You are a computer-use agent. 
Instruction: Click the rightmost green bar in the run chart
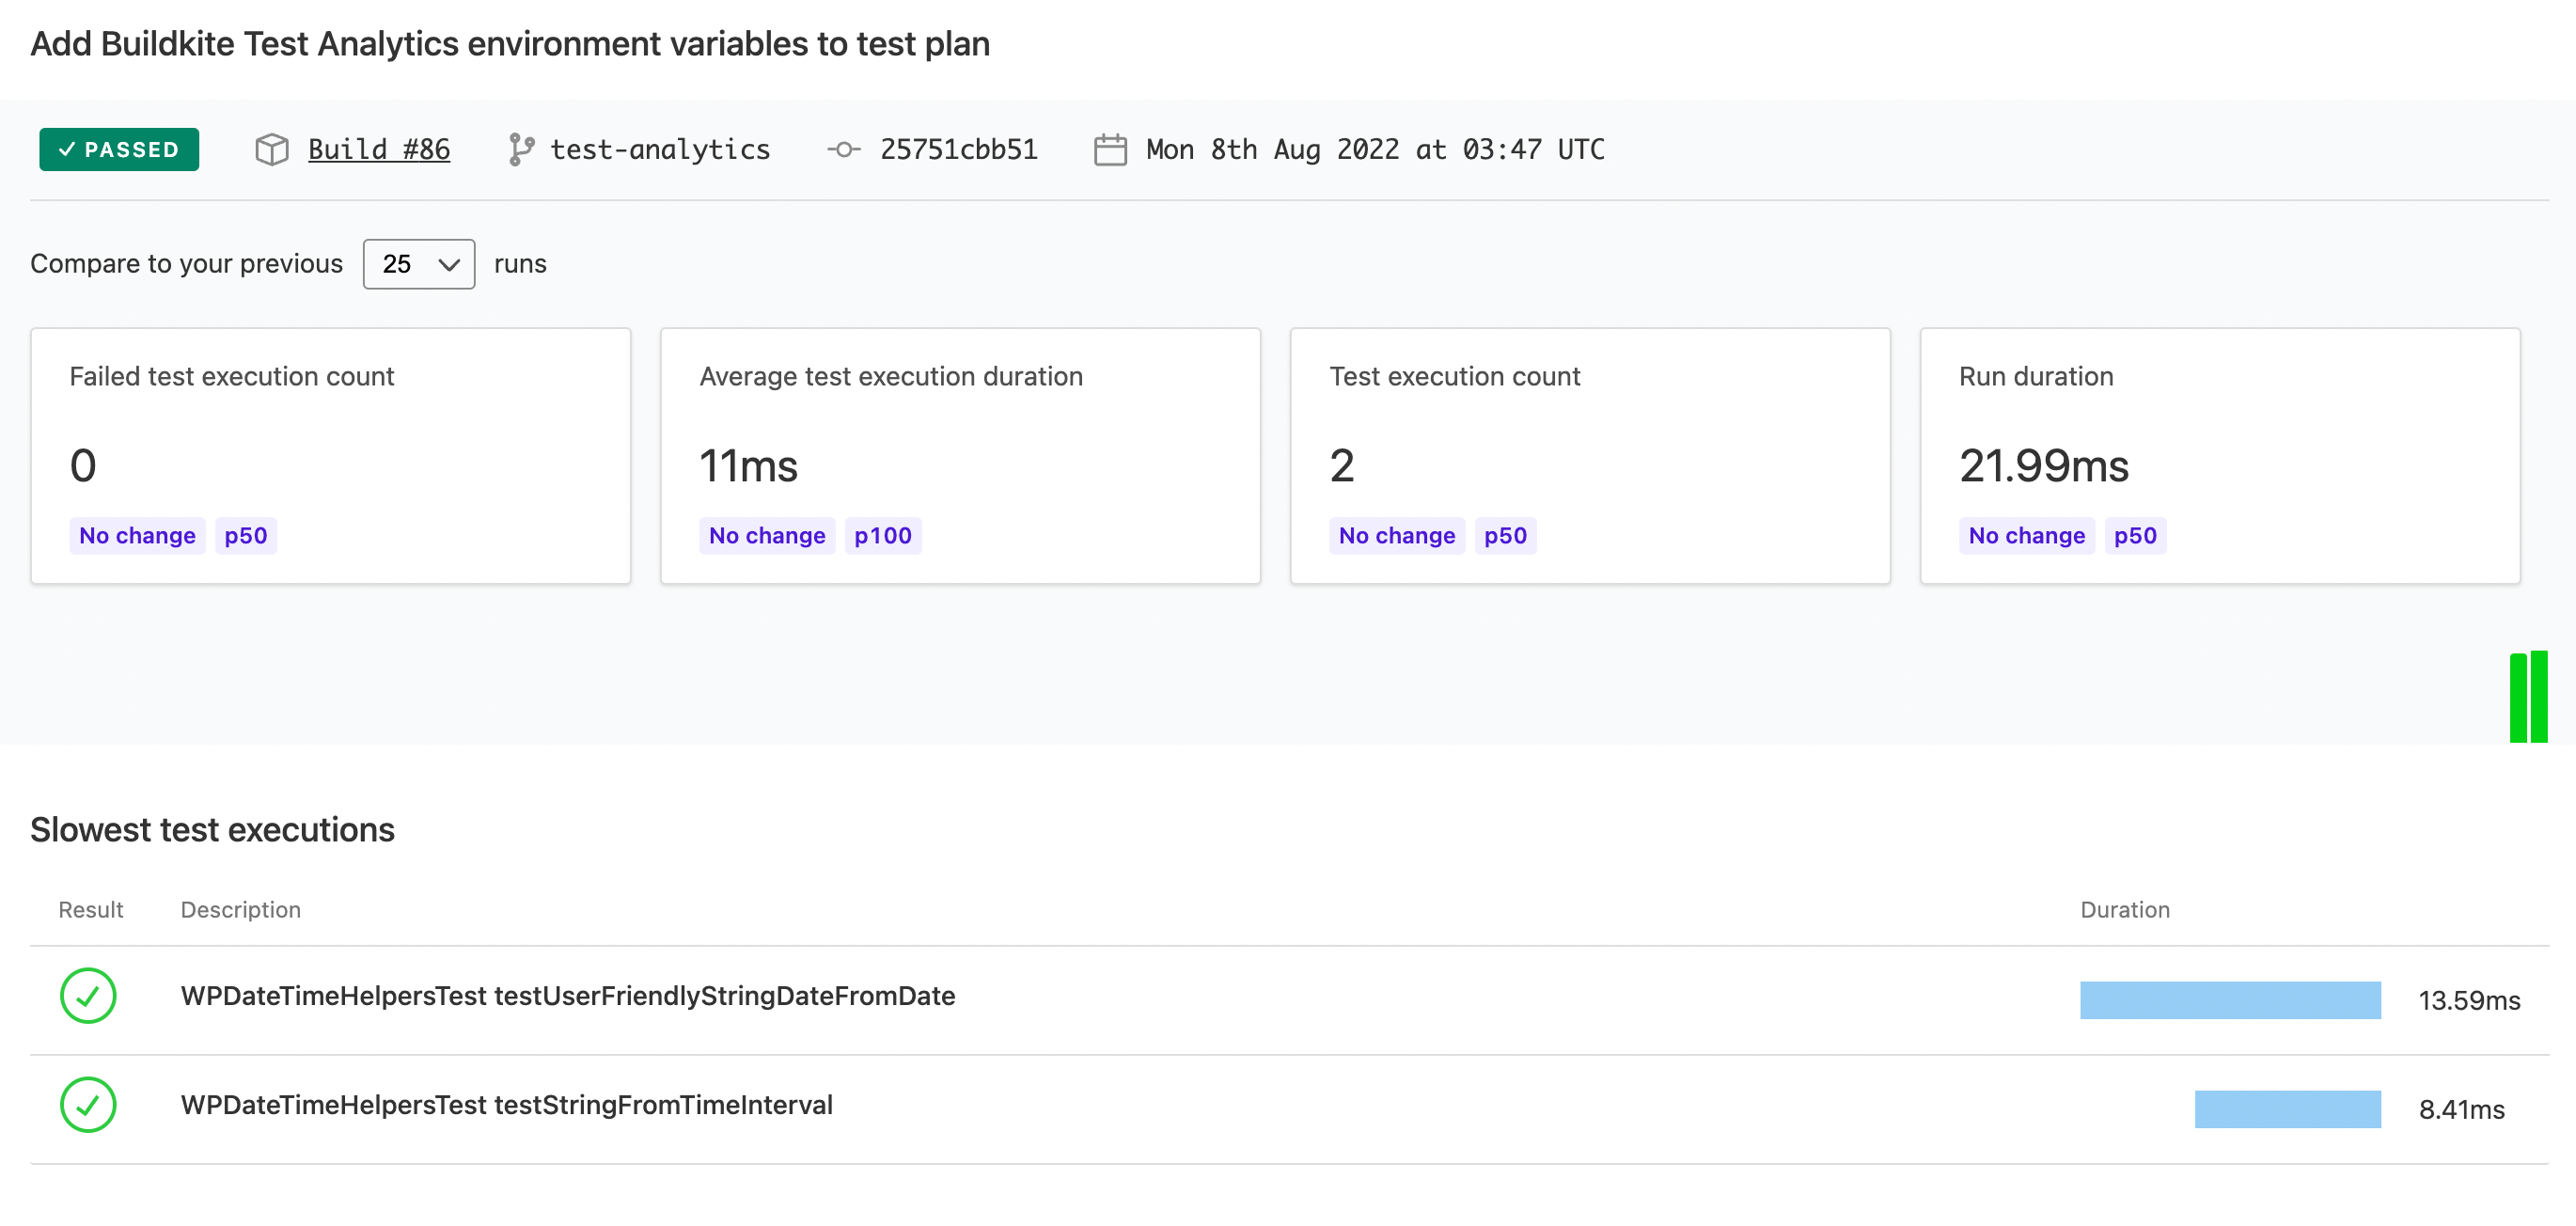[x=2539, y=697]
